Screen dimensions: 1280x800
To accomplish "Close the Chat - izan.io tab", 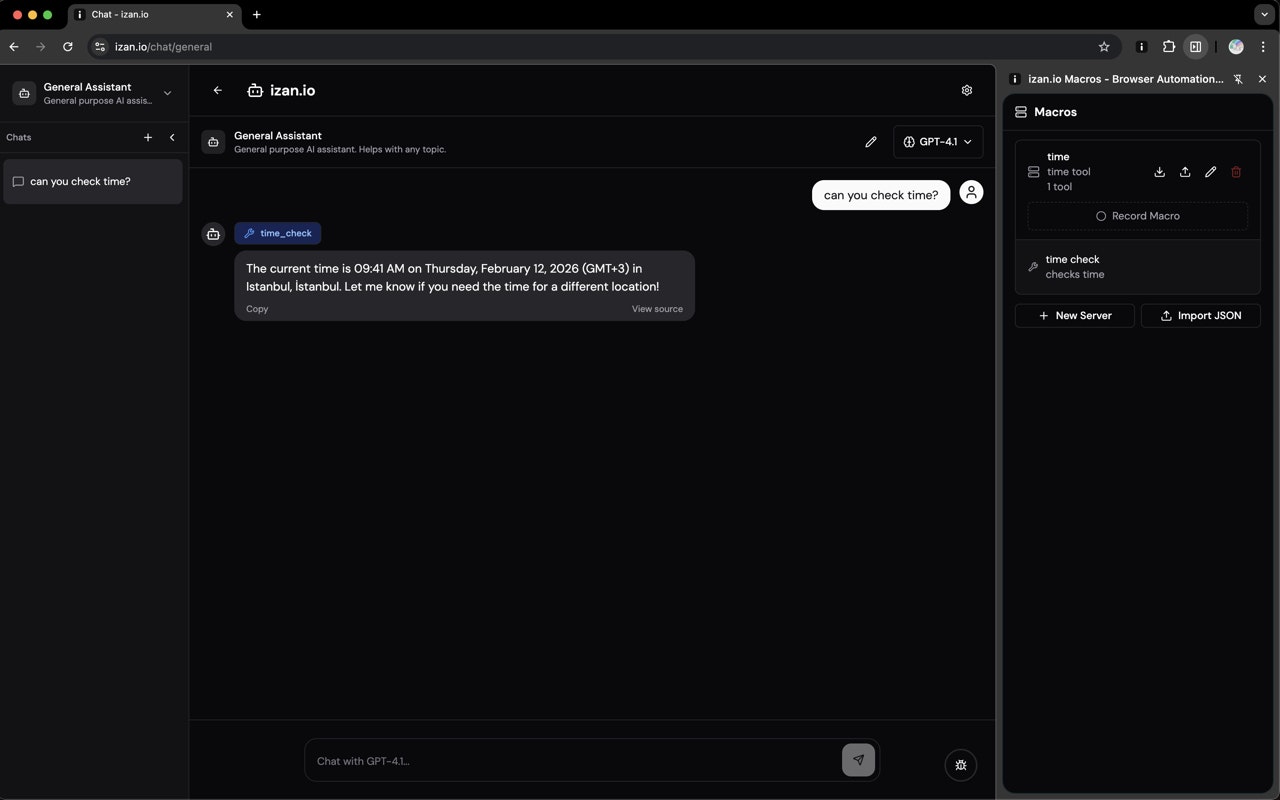I will pos(230,15).
